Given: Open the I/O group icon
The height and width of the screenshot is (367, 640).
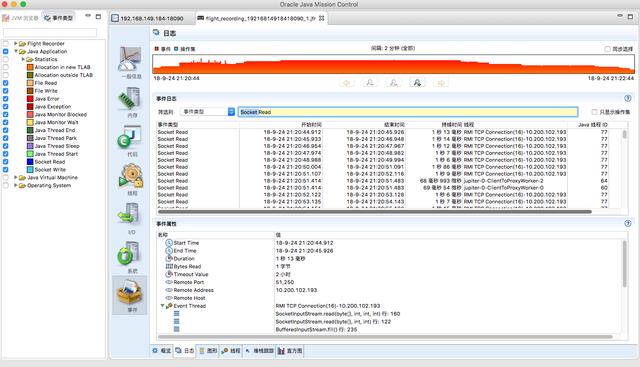Looking at the screenshot, I should (129, 215).
